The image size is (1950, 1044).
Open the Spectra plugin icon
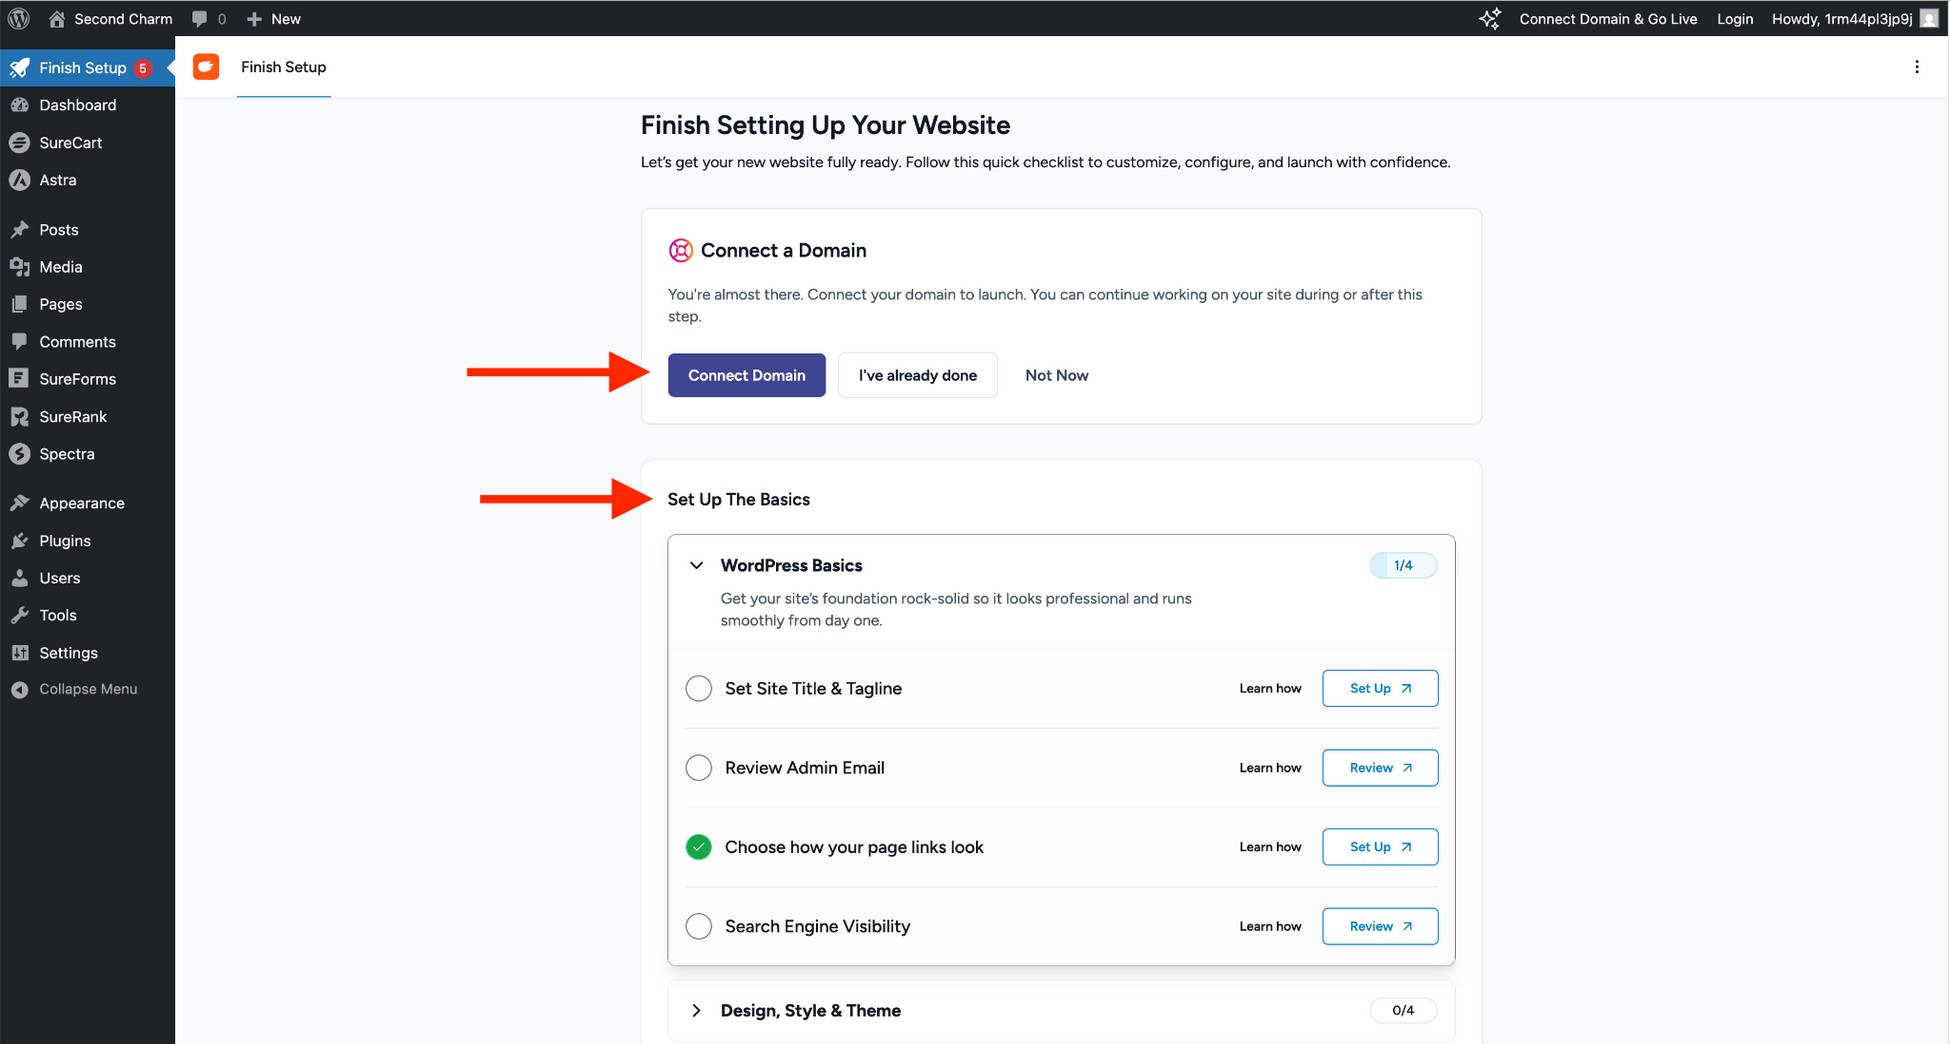[21, 453]
